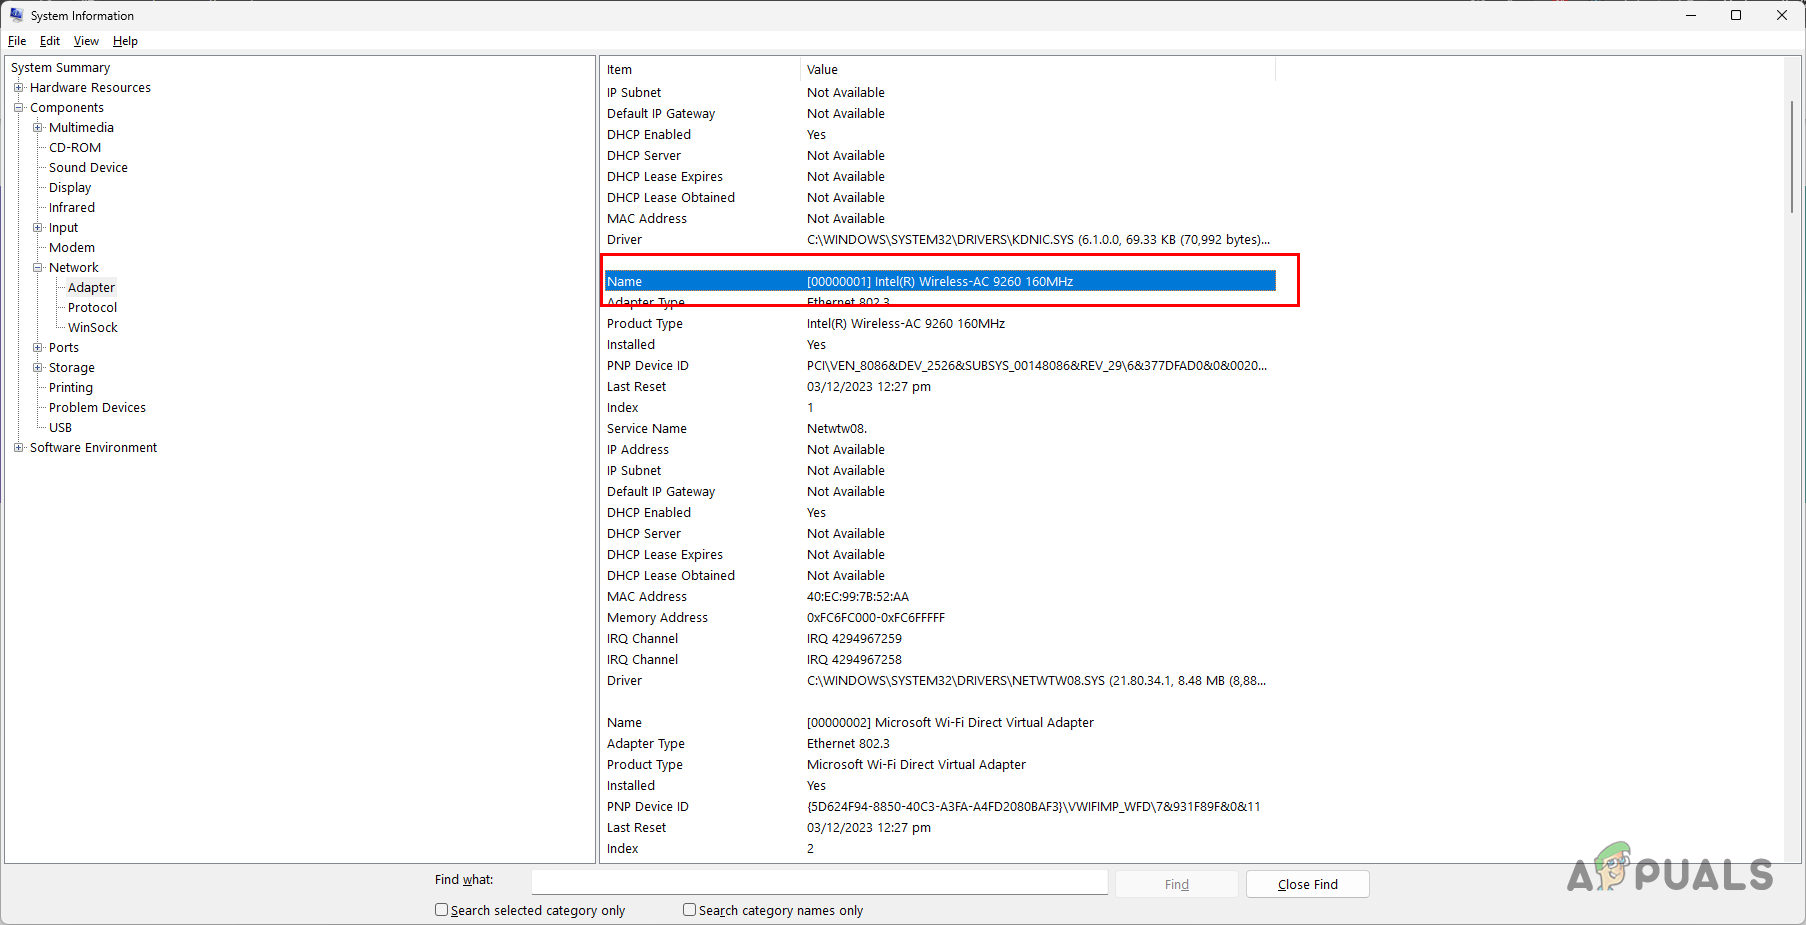Screen dimensions: 1806x925
Task: Expand the Ports node
Action: [37, 347]
